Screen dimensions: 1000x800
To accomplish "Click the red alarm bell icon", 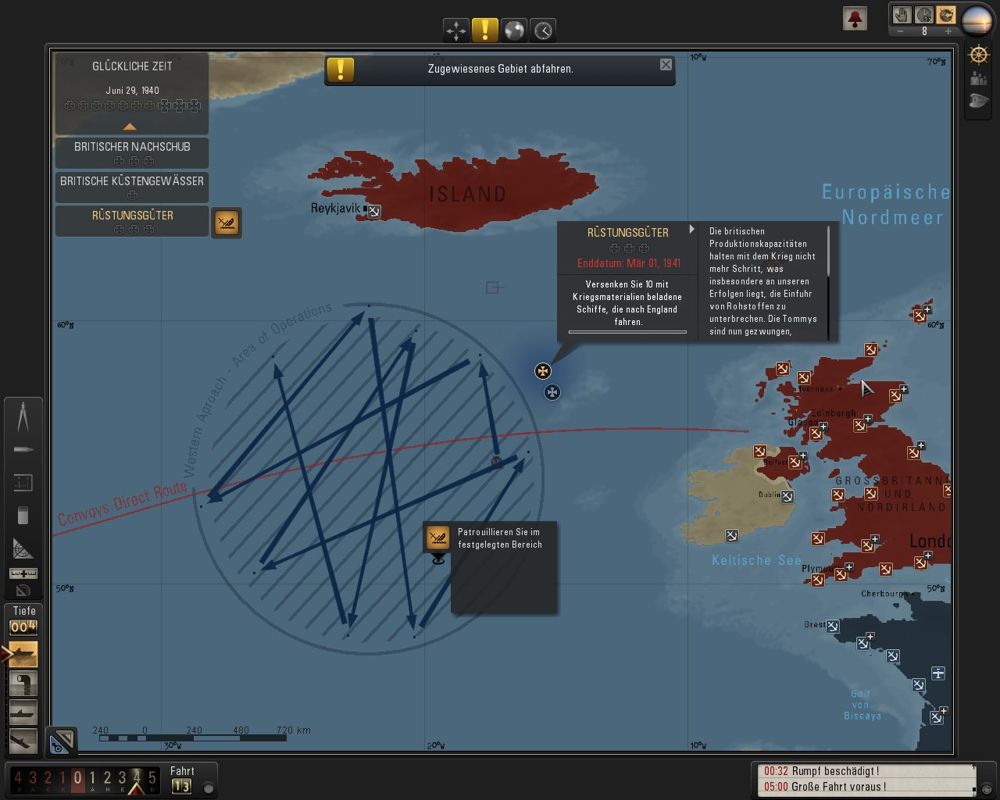I will coord(854,19).
